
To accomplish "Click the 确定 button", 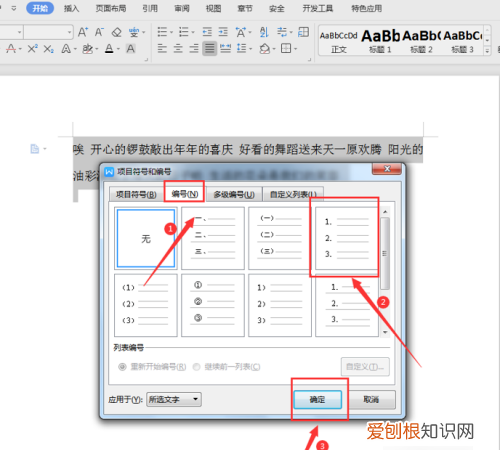I will coord(318,399).
